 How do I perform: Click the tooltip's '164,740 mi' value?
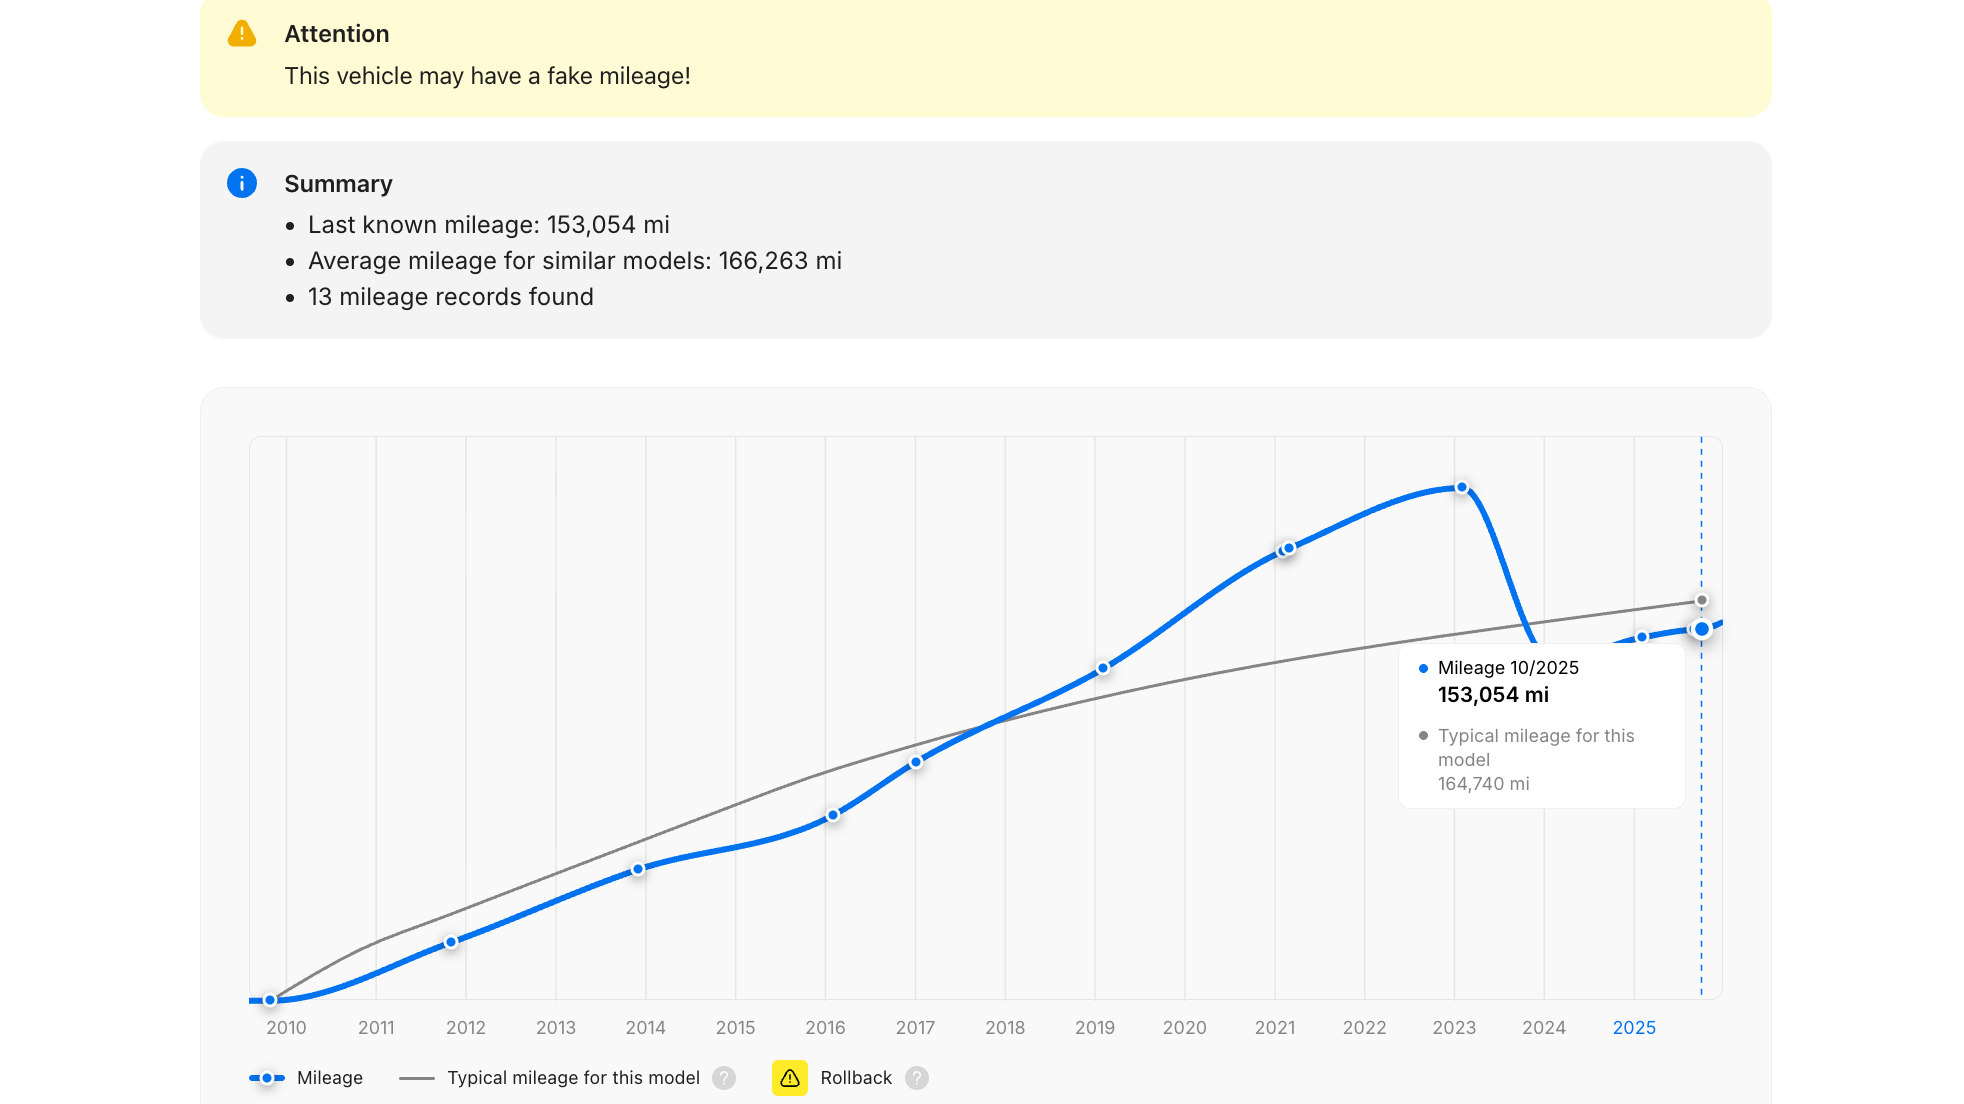point(1484,784)
